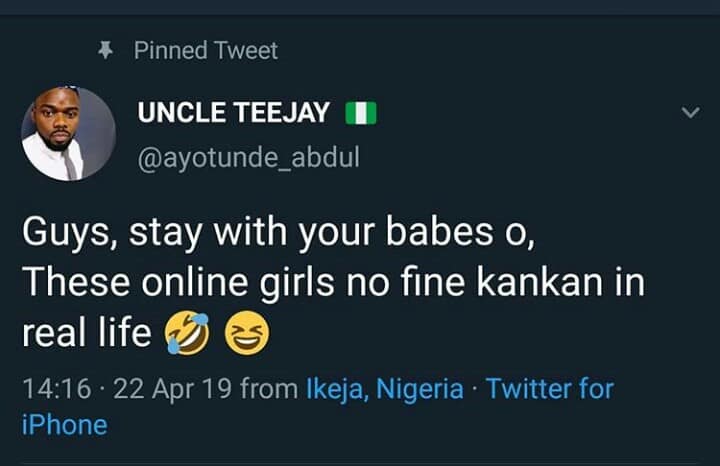
Task: Click the Pinned Tweet label
Action: (x=205, y=50)
